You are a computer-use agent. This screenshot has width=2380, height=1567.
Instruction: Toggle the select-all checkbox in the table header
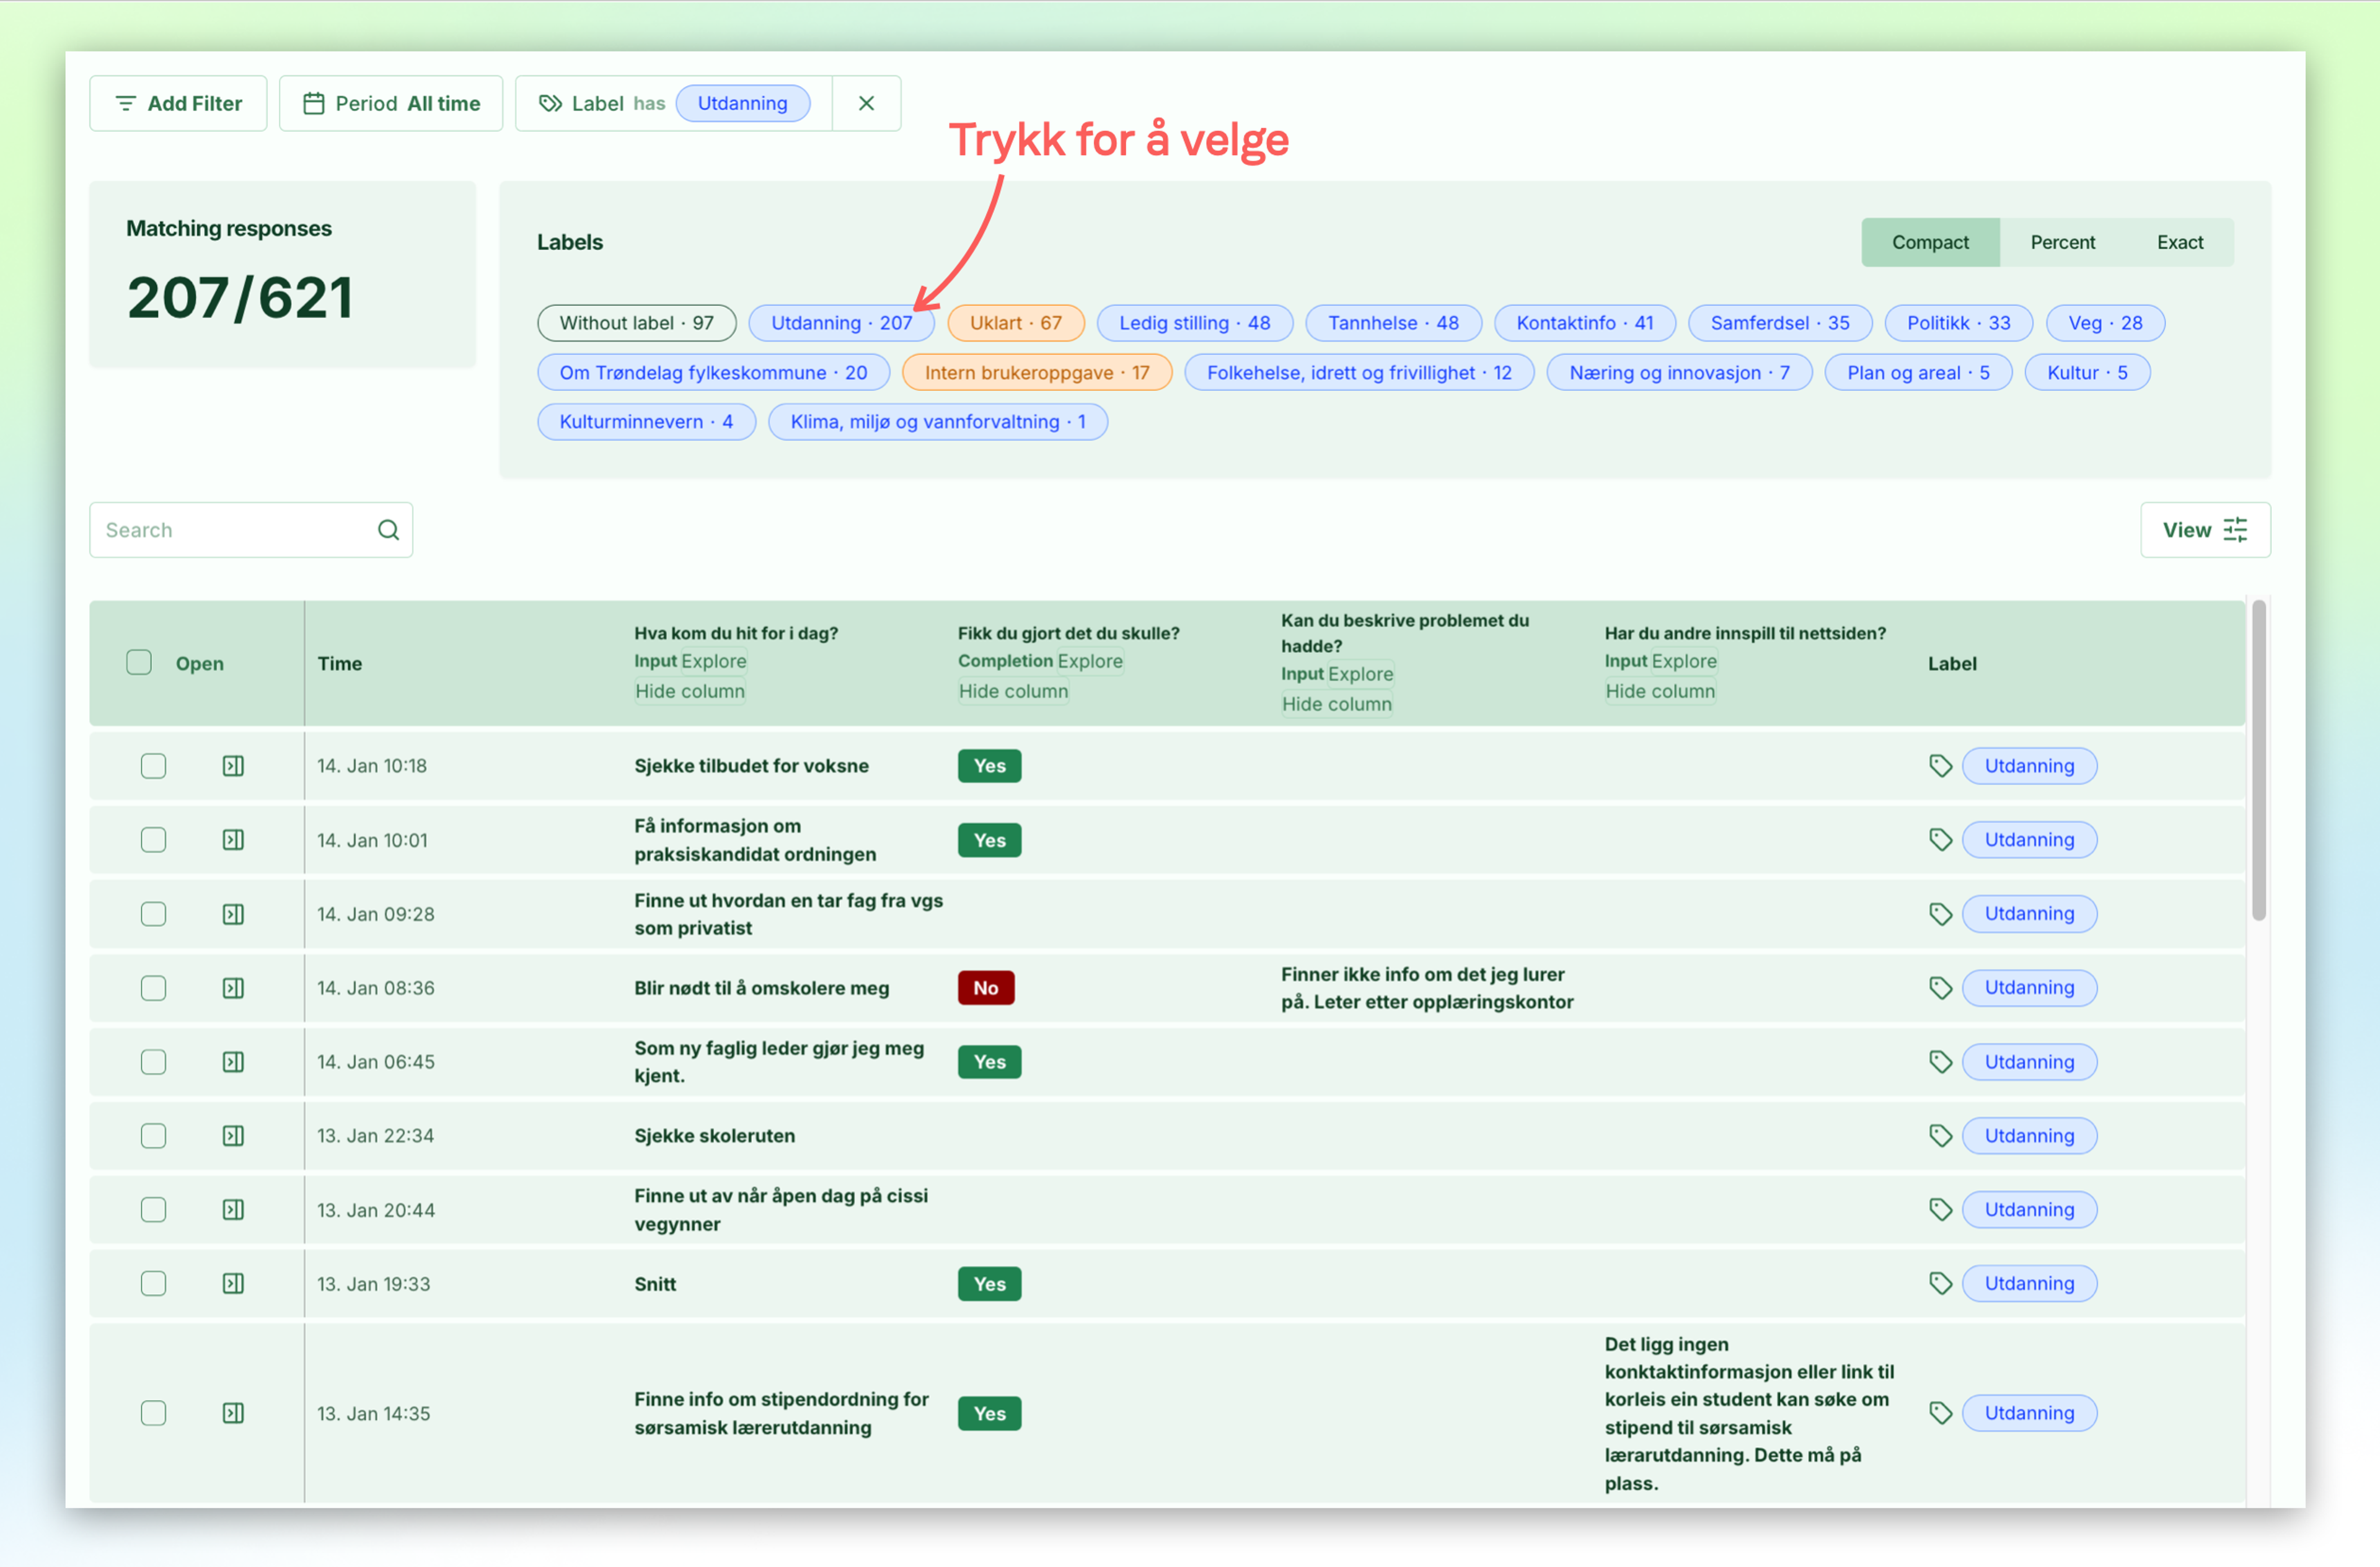click(139, 662)
